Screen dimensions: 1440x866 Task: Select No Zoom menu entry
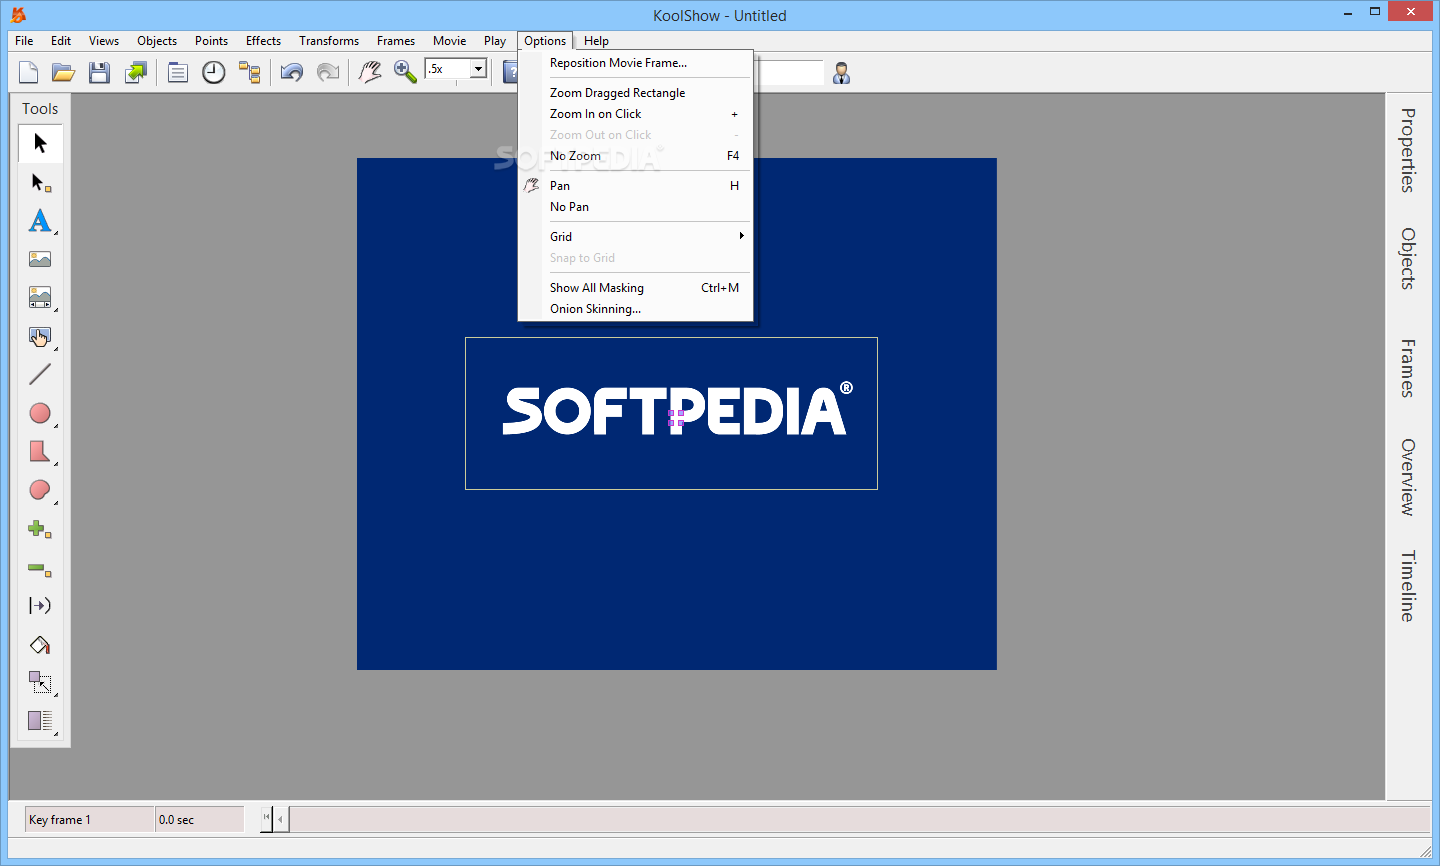[x=635, y=156]
